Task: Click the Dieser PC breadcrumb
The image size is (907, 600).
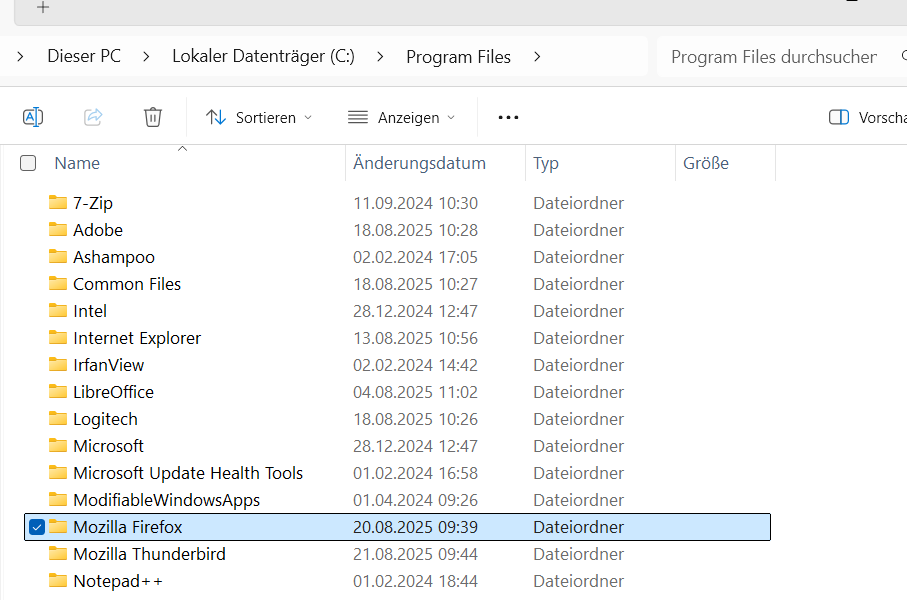Action: pos(84,56)
